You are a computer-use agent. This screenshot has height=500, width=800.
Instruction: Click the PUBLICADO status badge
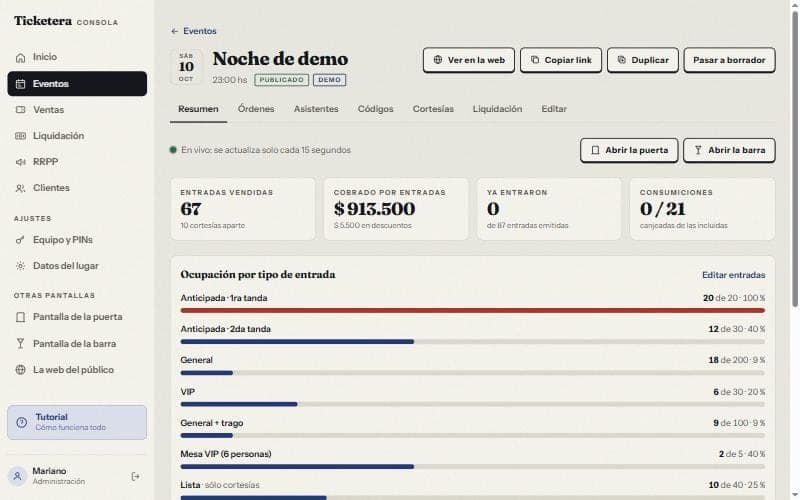point(282,80)
